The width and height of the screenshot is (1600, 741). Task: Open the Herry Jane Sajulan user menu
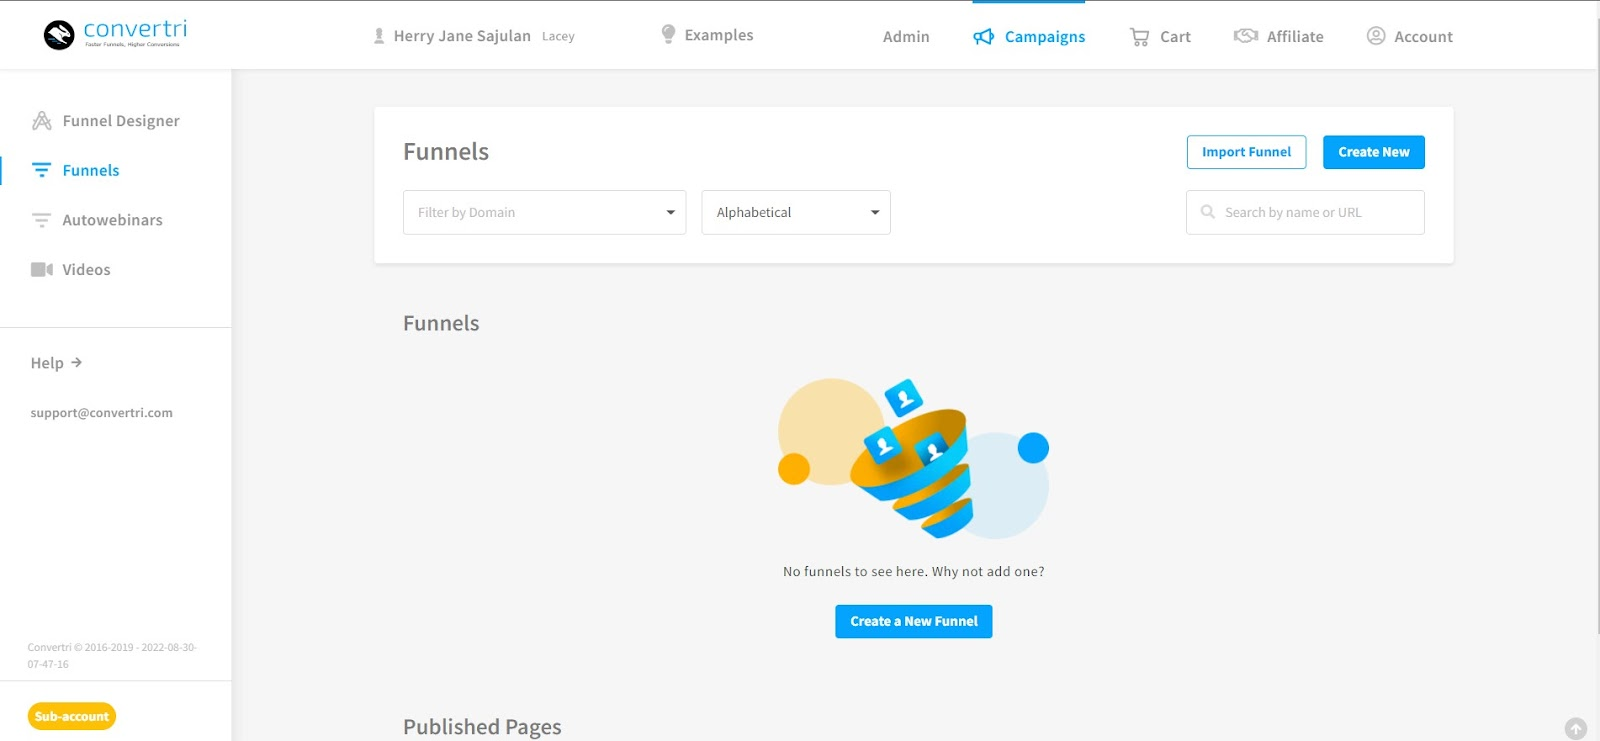[x=462, y=36]
